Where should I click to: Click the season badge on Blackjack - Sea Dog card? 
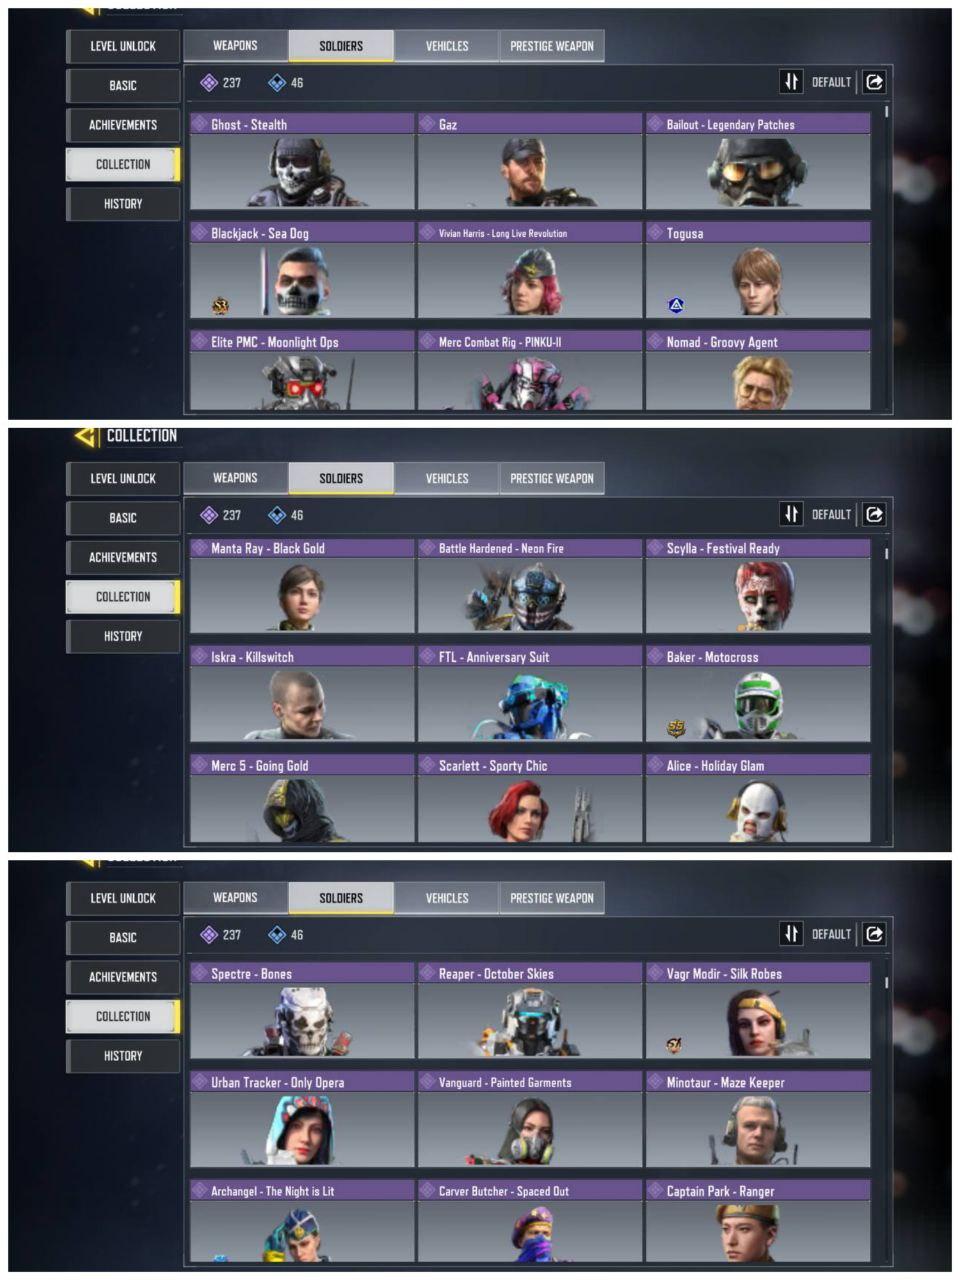coord(220,306)
